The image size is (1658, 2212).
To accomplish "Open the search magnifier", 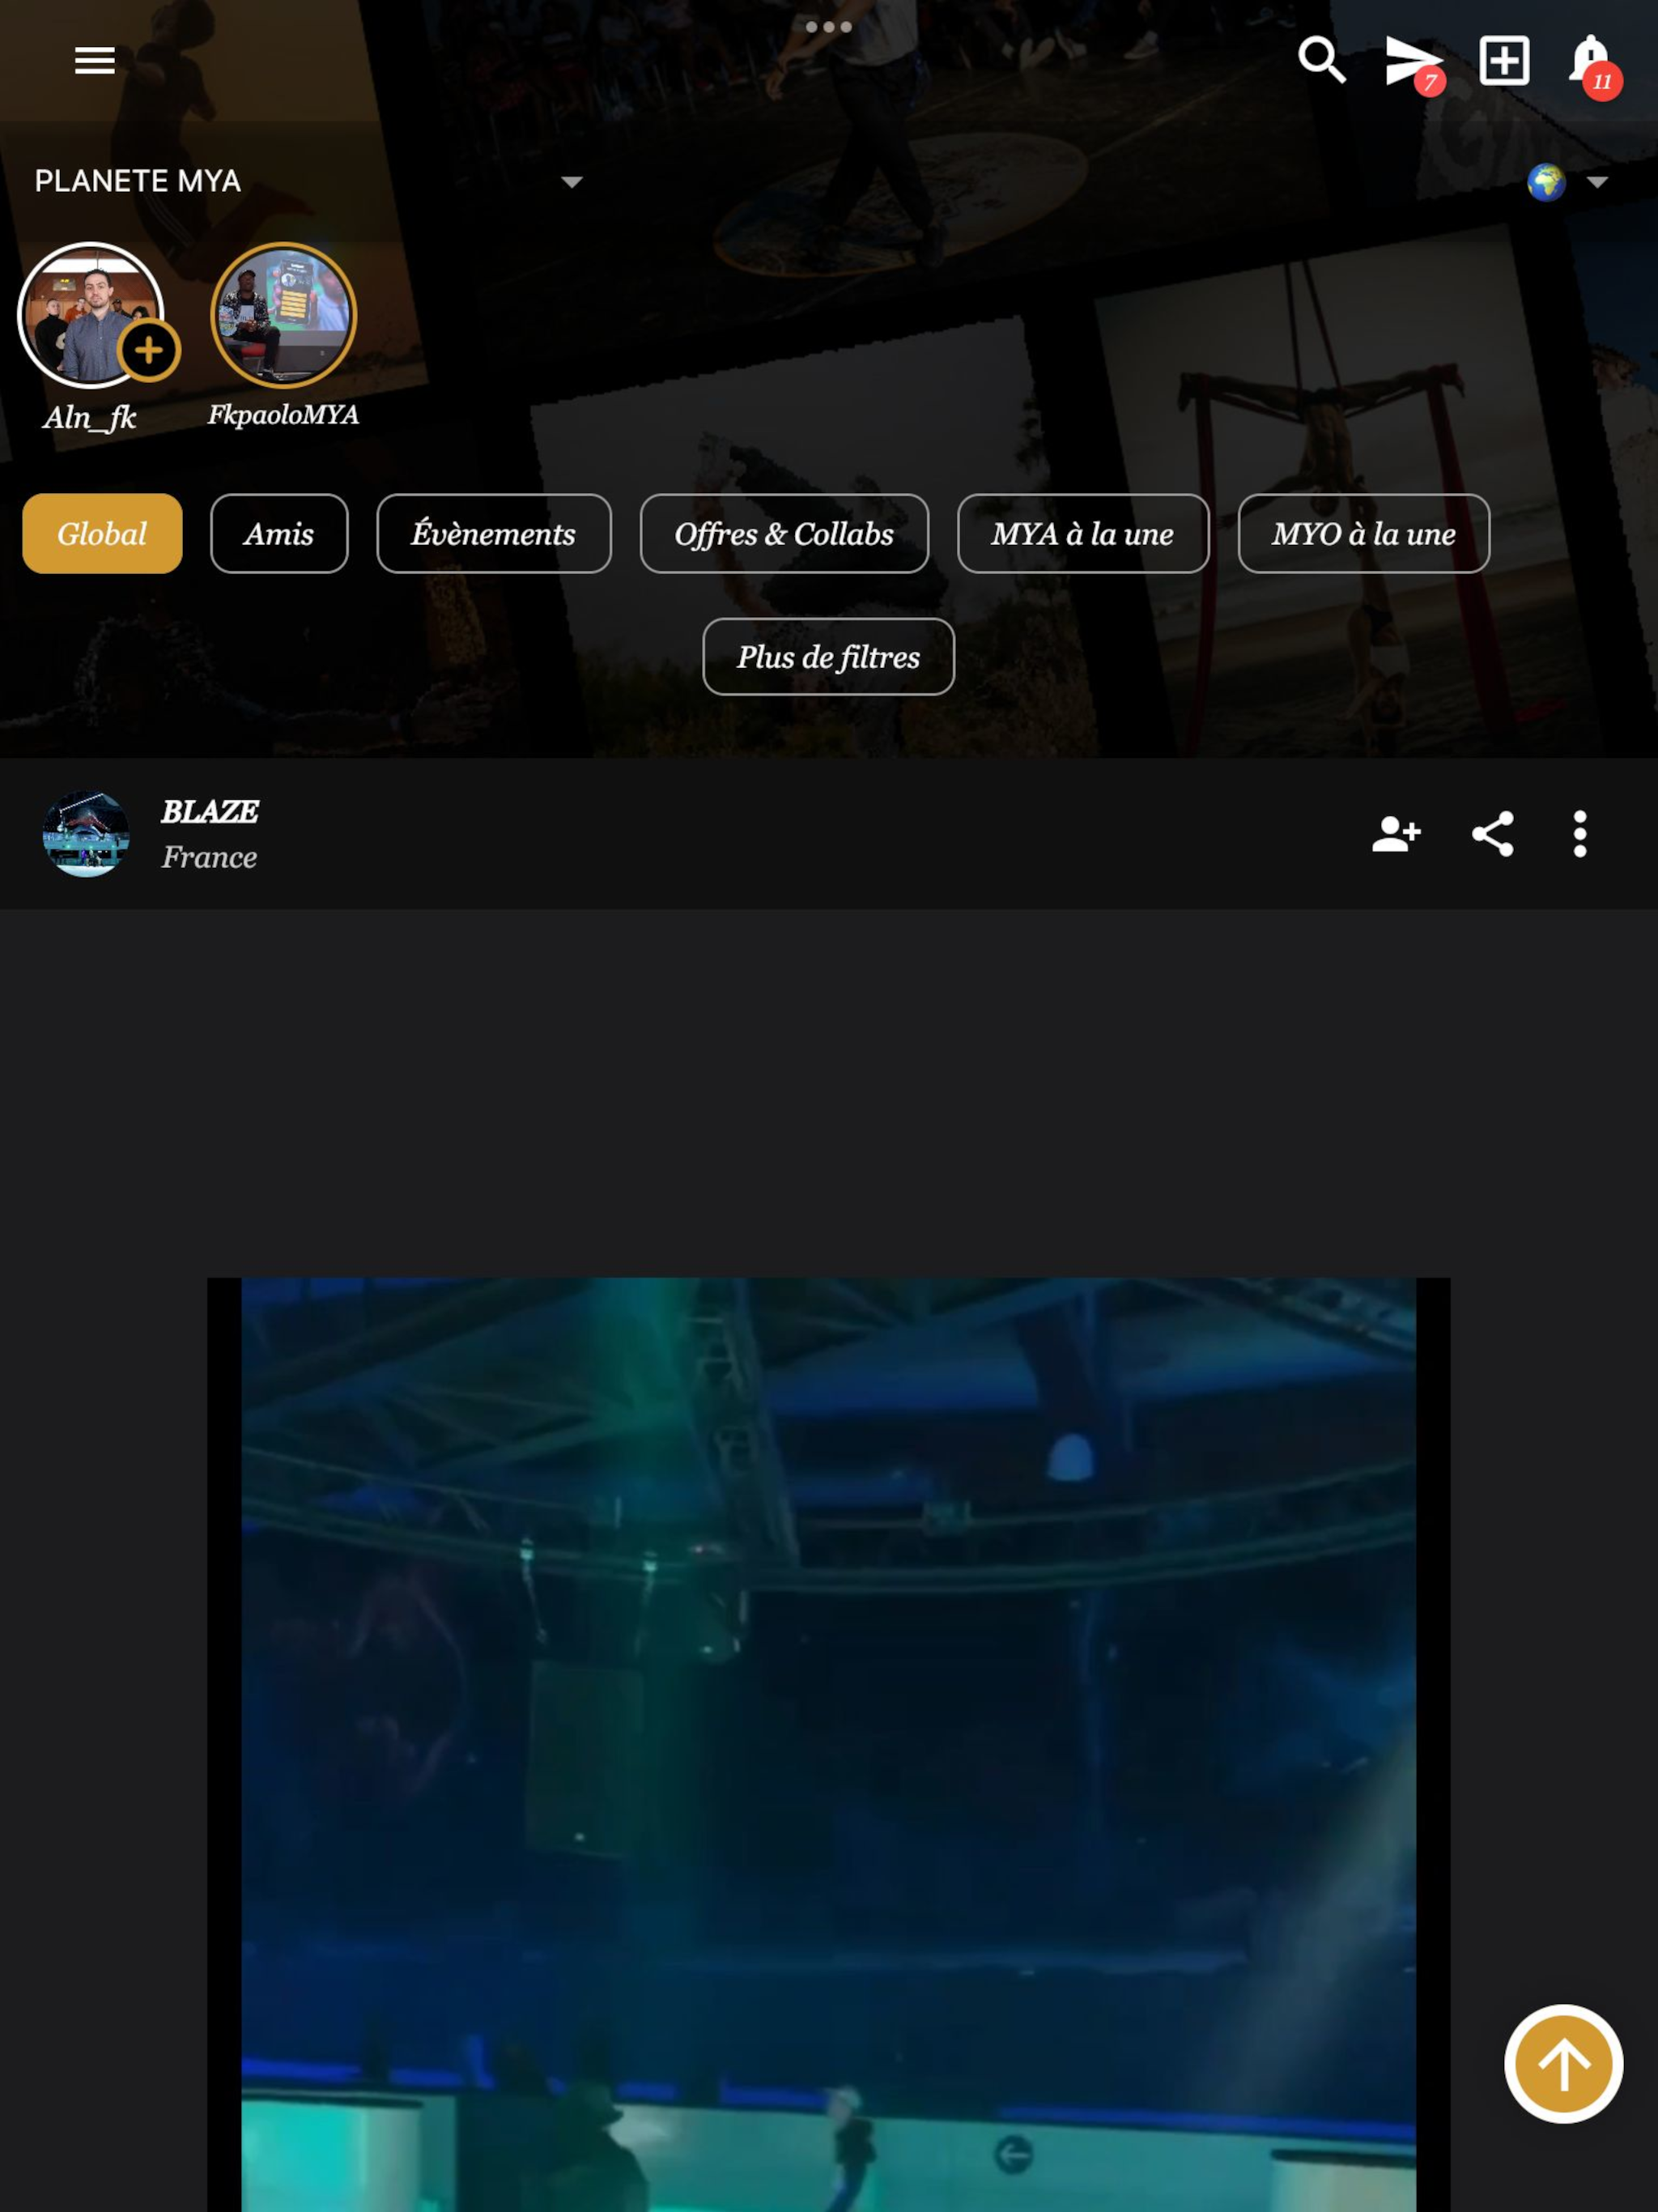I will 1321,60.
